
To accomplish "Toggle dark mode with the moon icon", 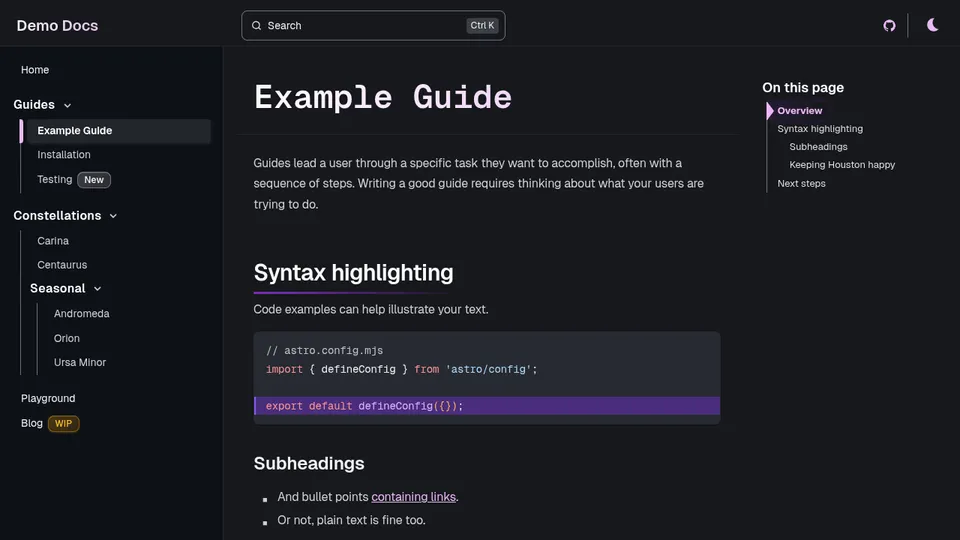I will click(932, 26).
